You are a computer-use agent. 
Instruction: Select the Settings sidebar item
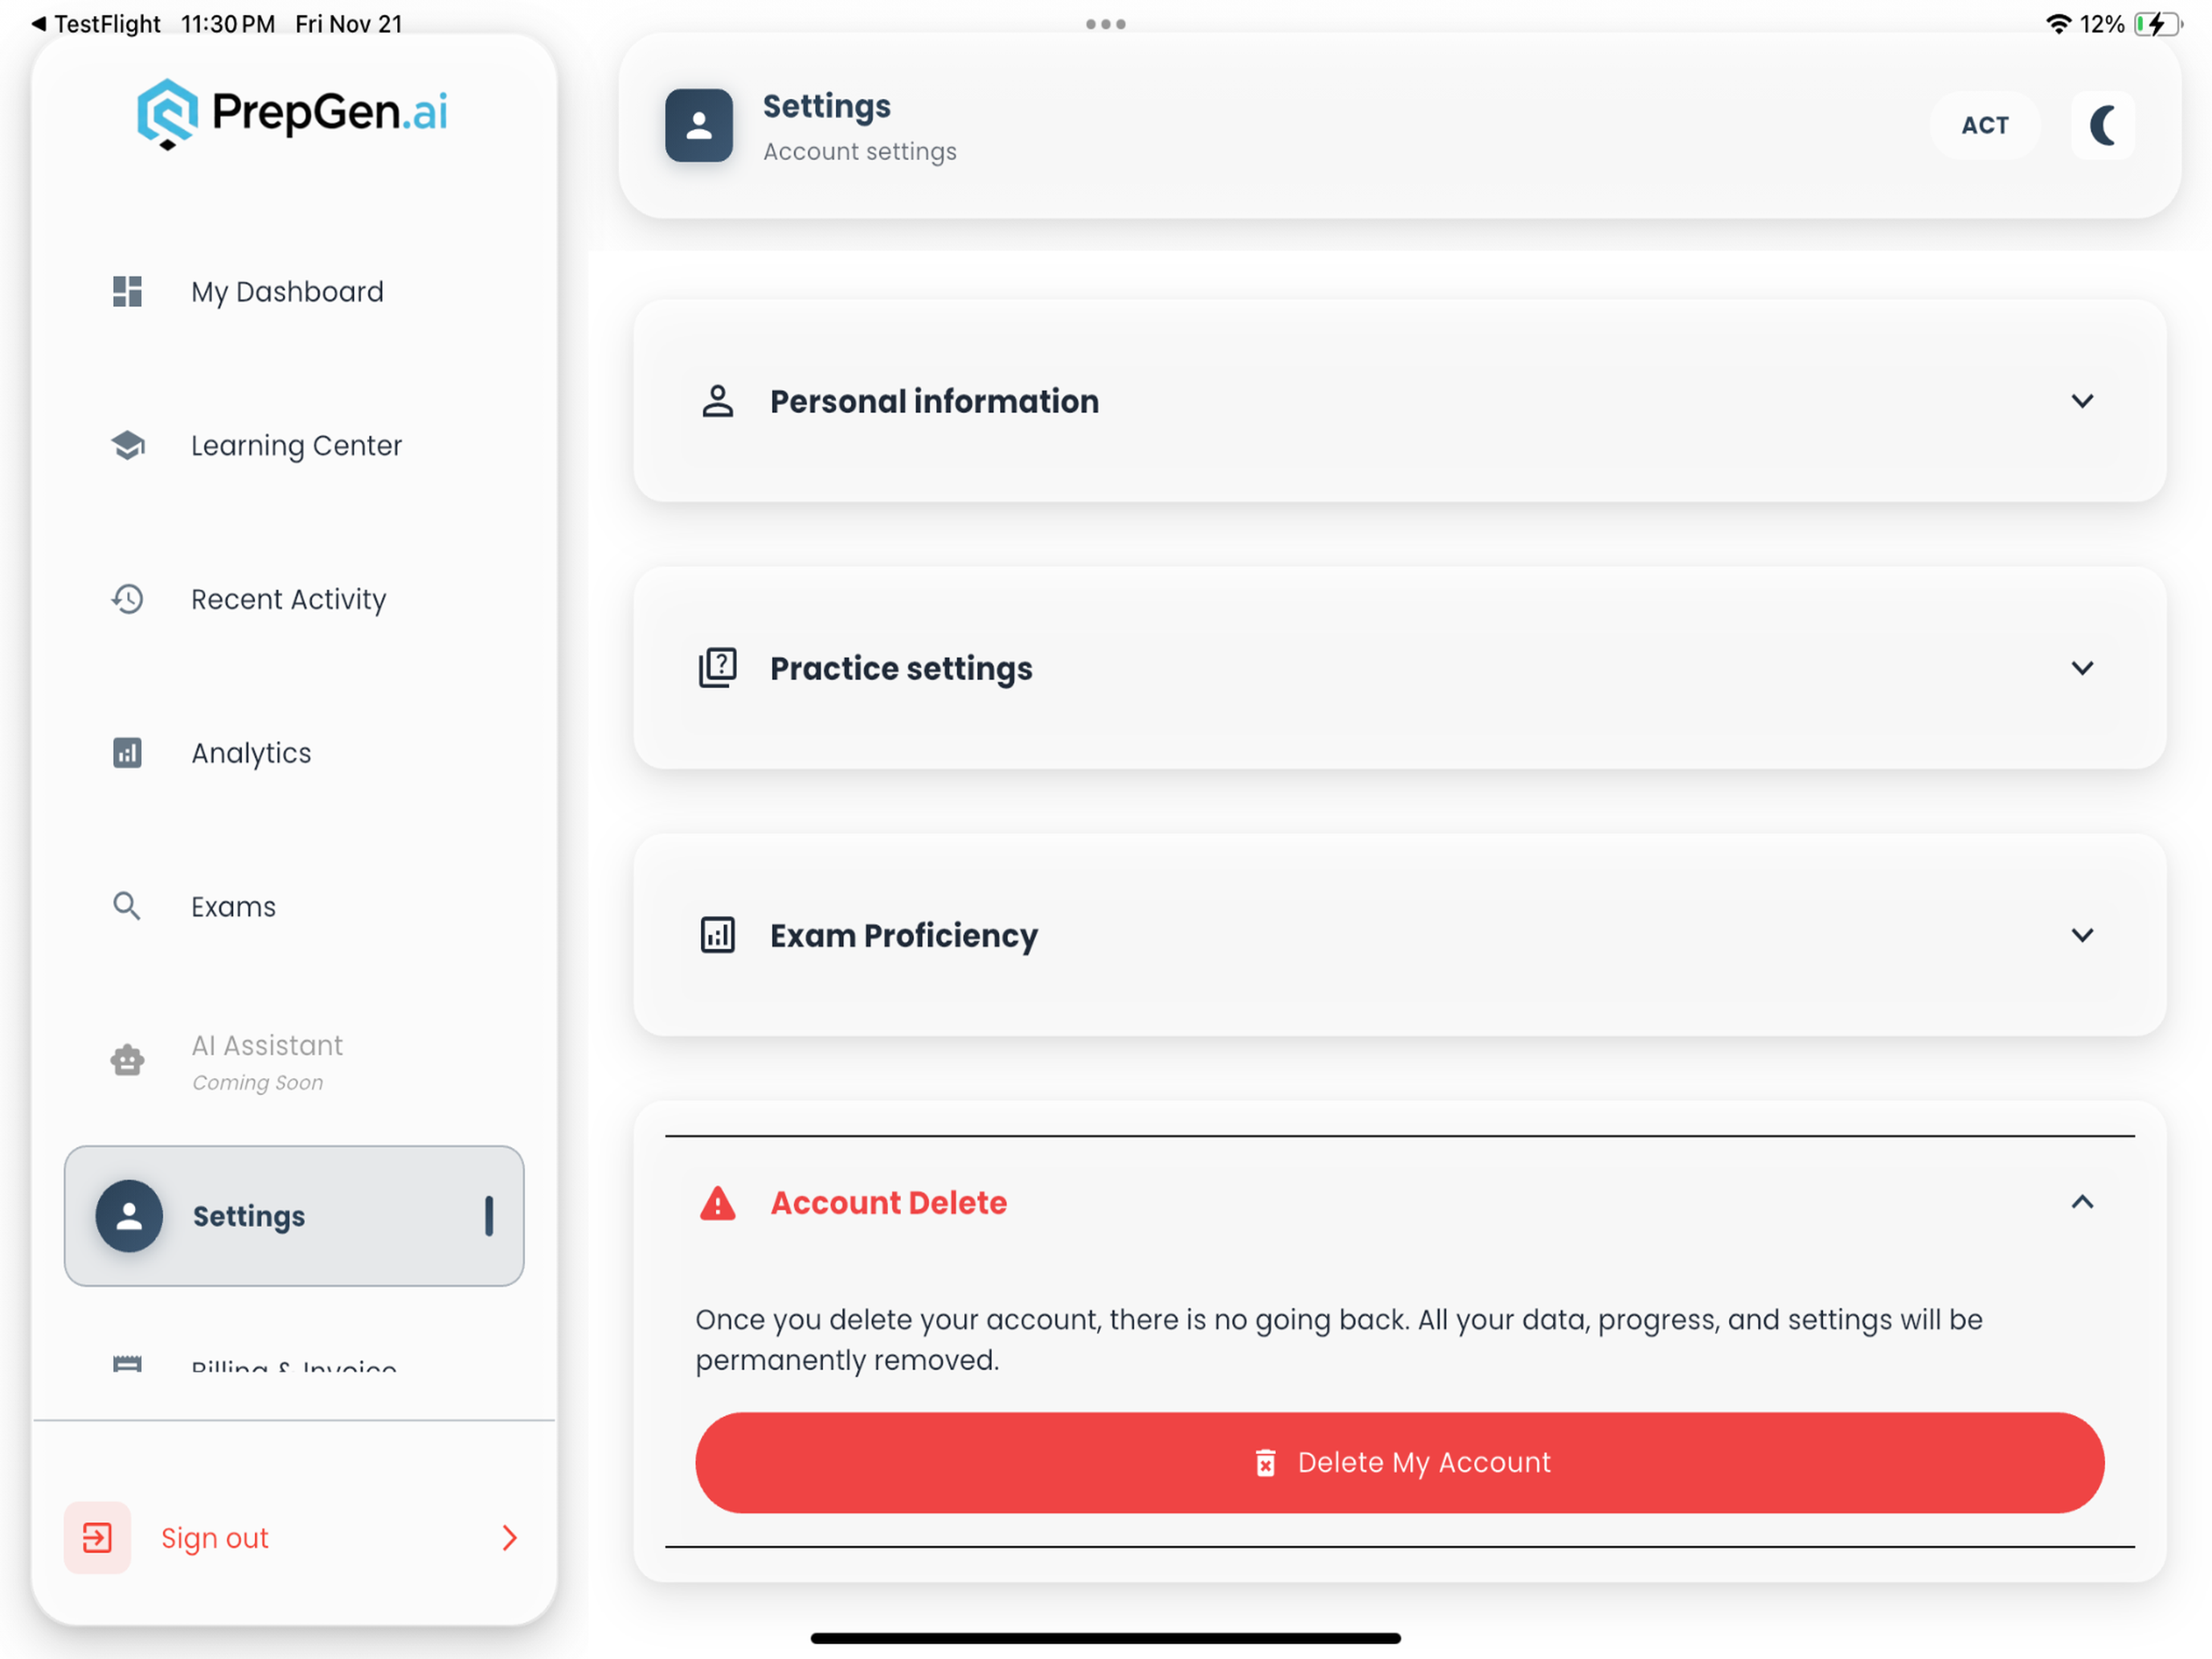pos(294,1216)
